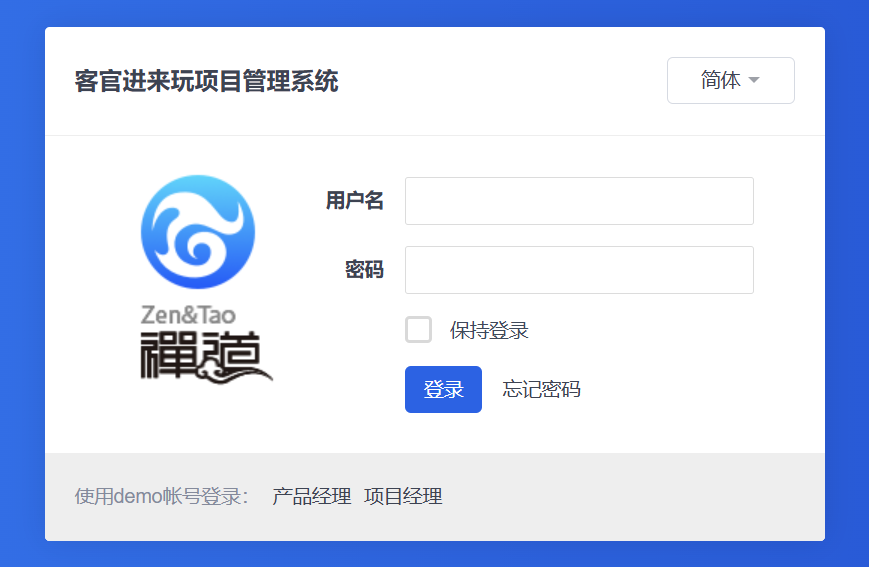Open the 忘记密码 link
Viewport: 869px width, 567px height.
pos(541,389)
